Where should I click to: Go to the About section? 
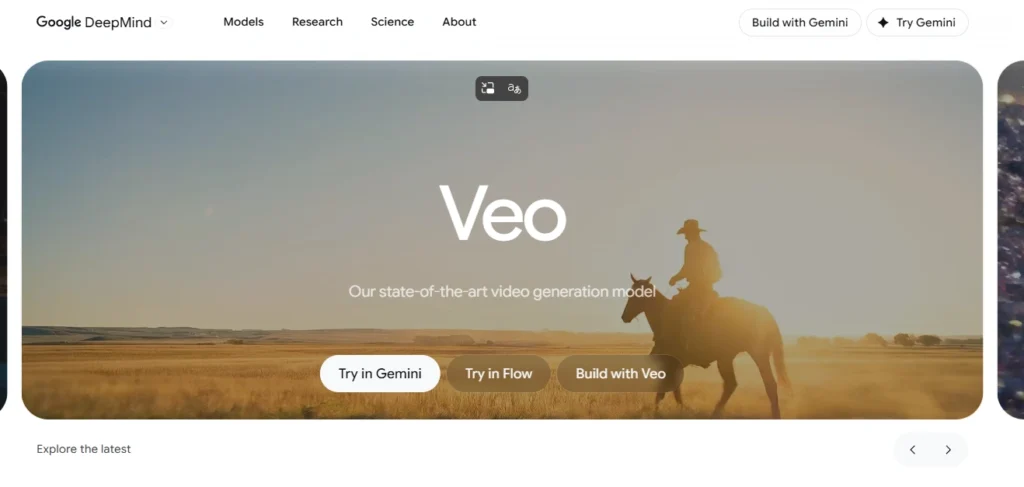(x=459, y=22)
